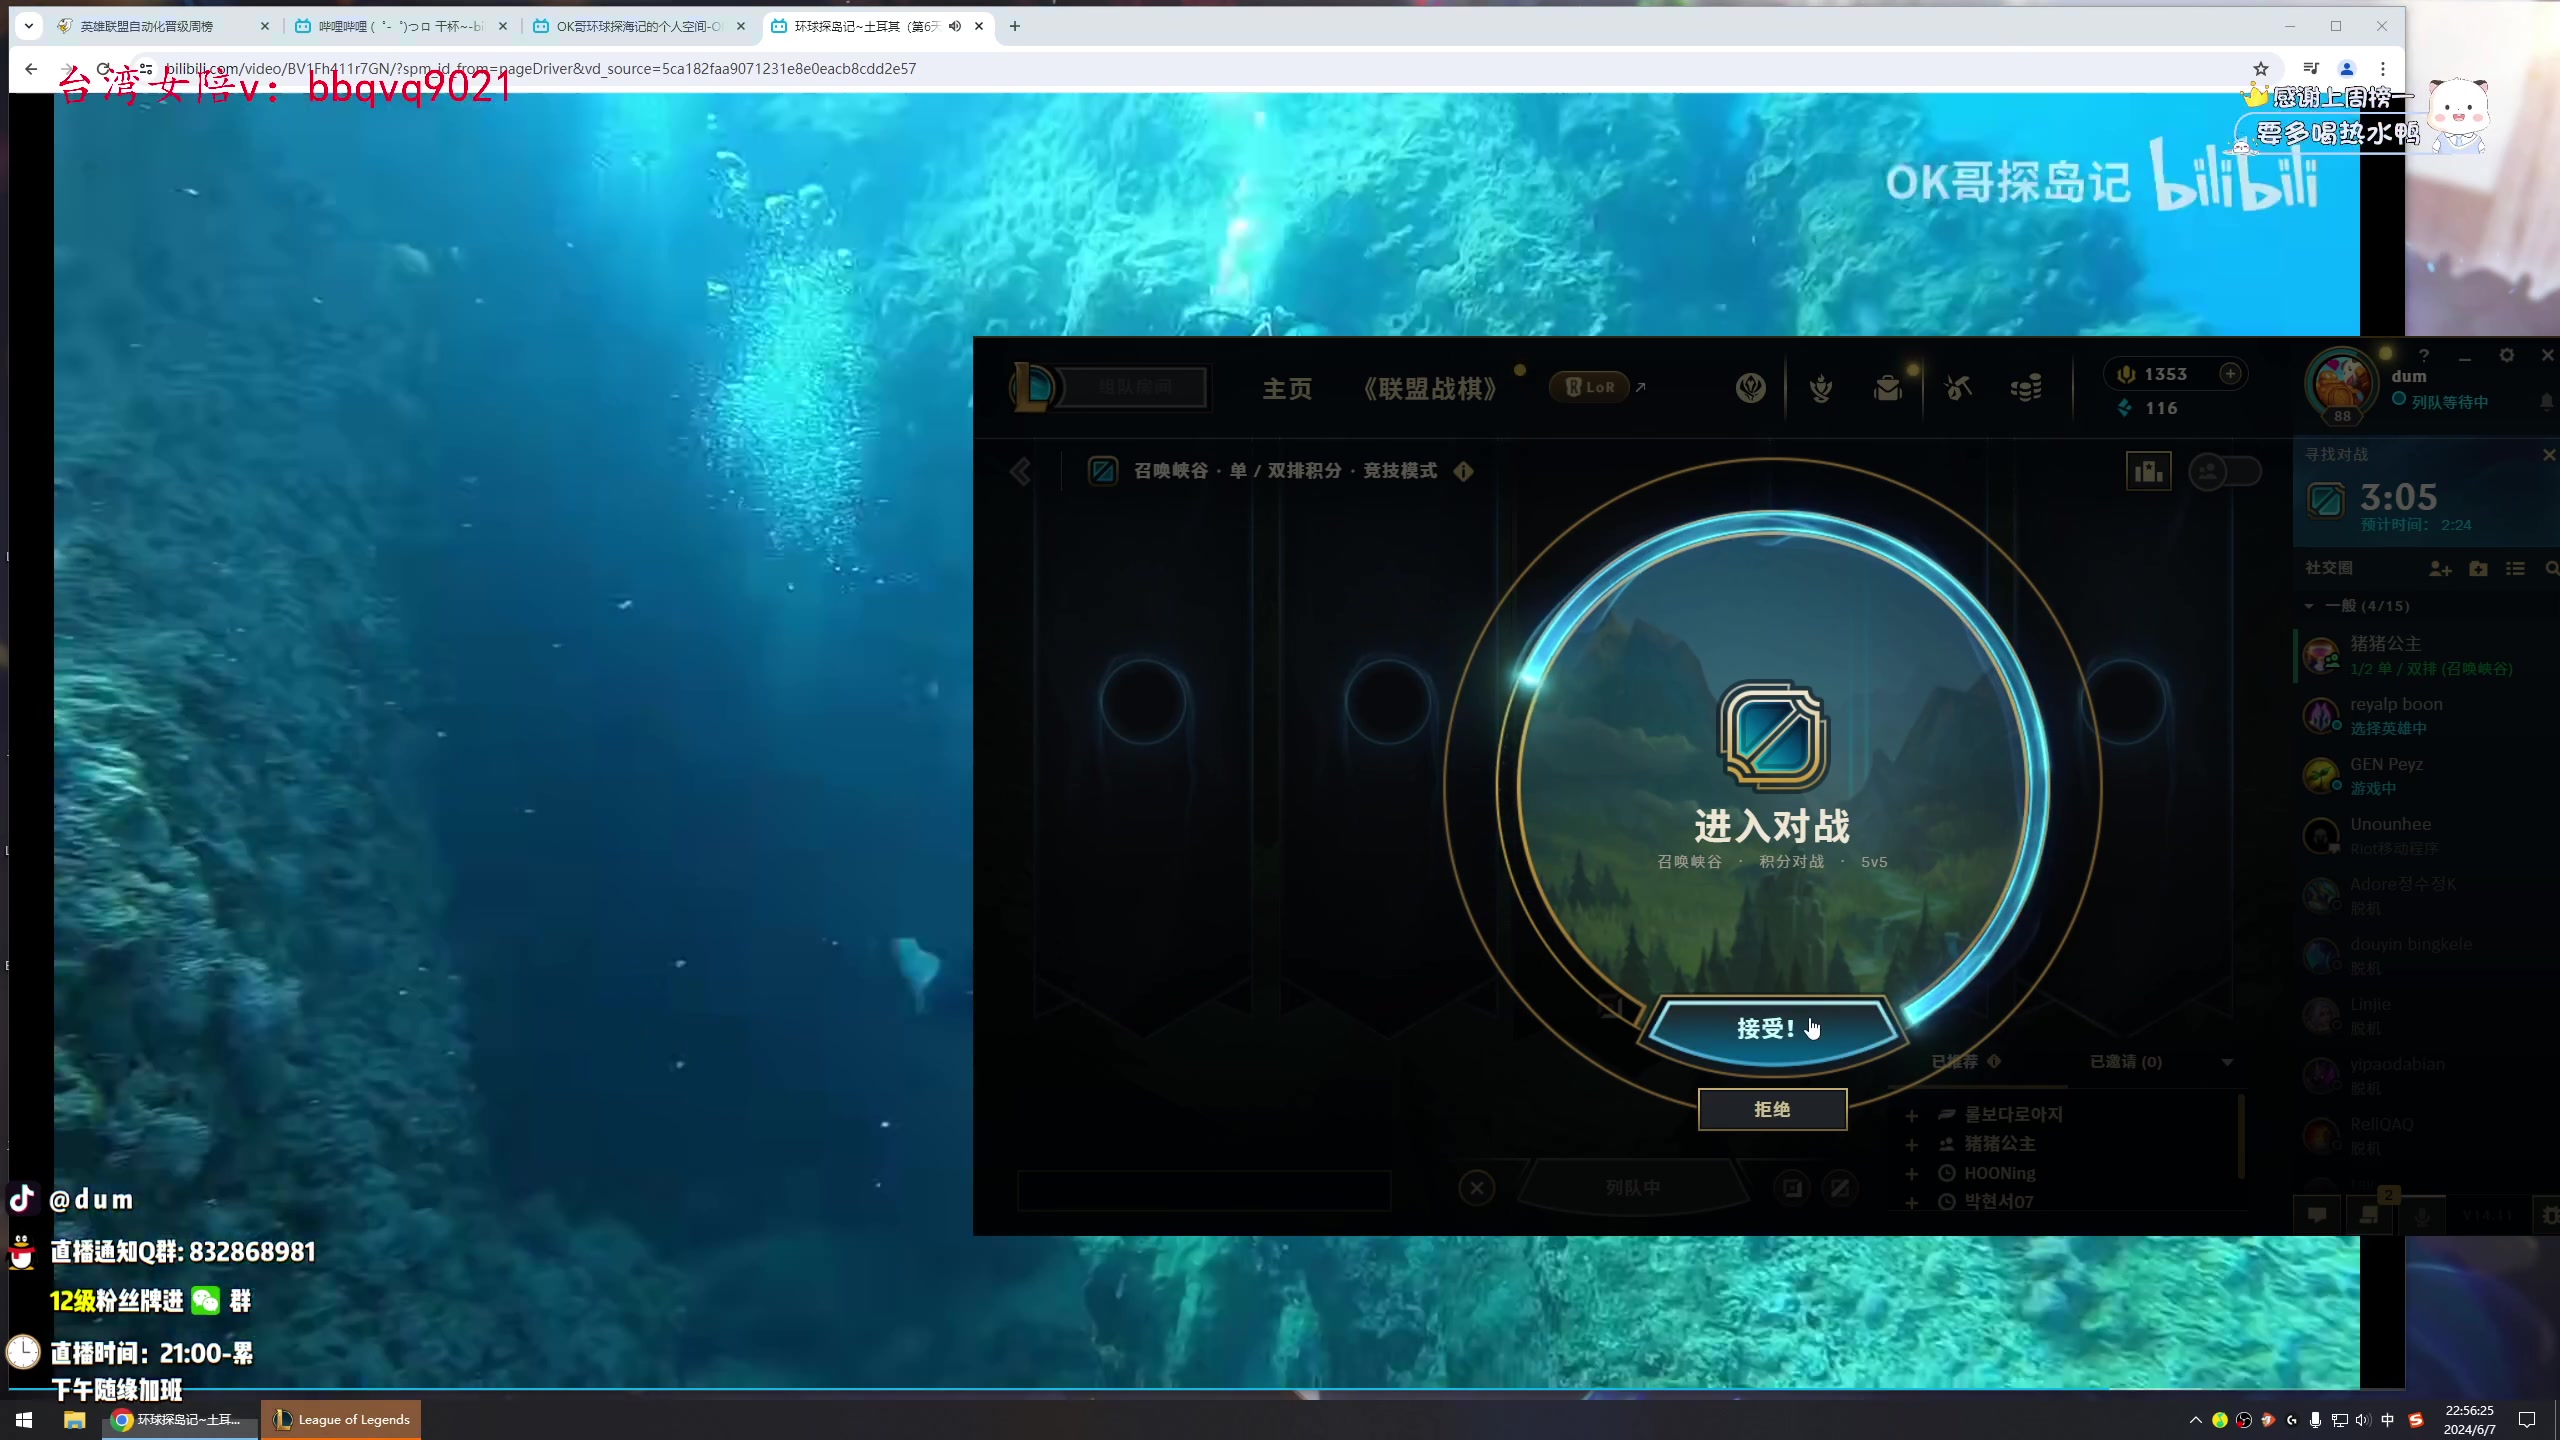This screenshot has height=1440, width=2560.
Task: Mute the audio on the 环球探岛记 tab
Action: click(955, 26)
